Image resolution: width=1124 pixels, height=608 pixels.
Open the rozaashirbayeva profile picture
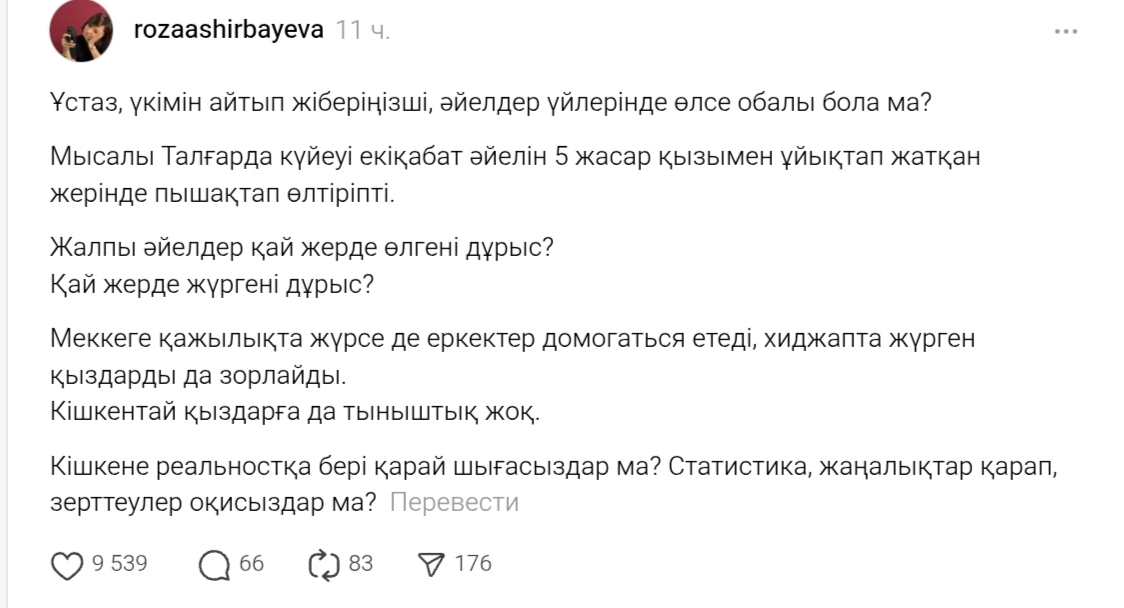[x=81, y=31]
